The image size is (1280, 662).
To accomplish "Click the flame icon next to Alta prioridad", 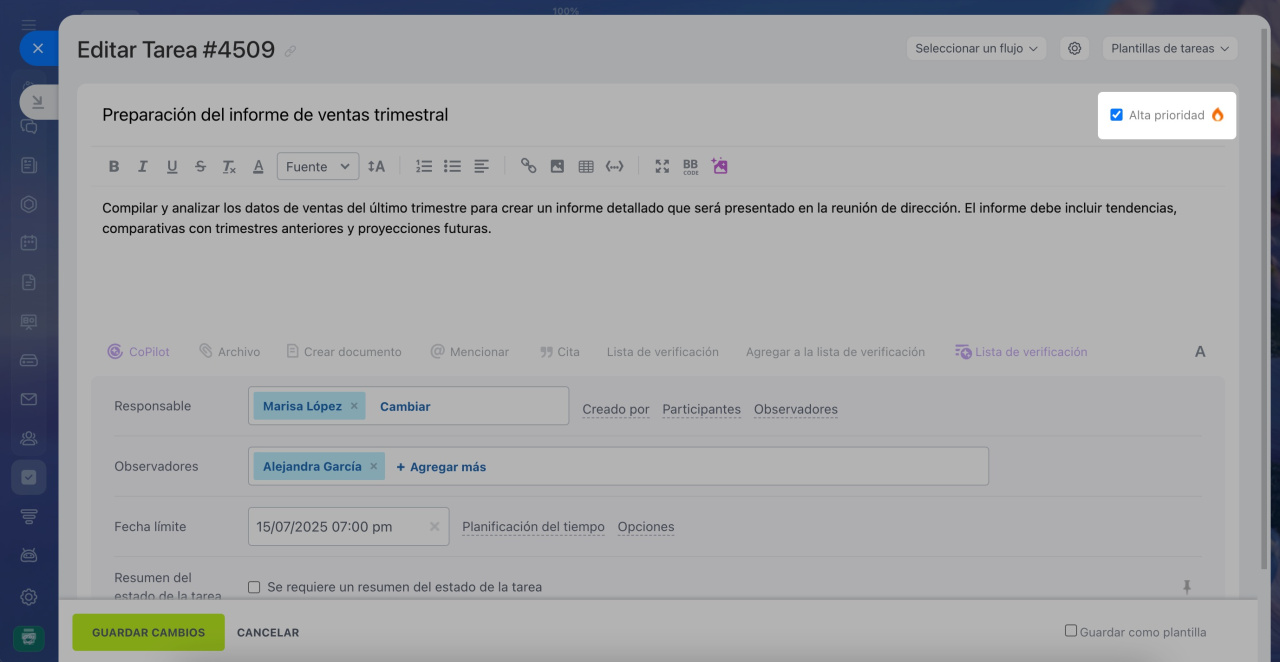I will point(1217,115).
